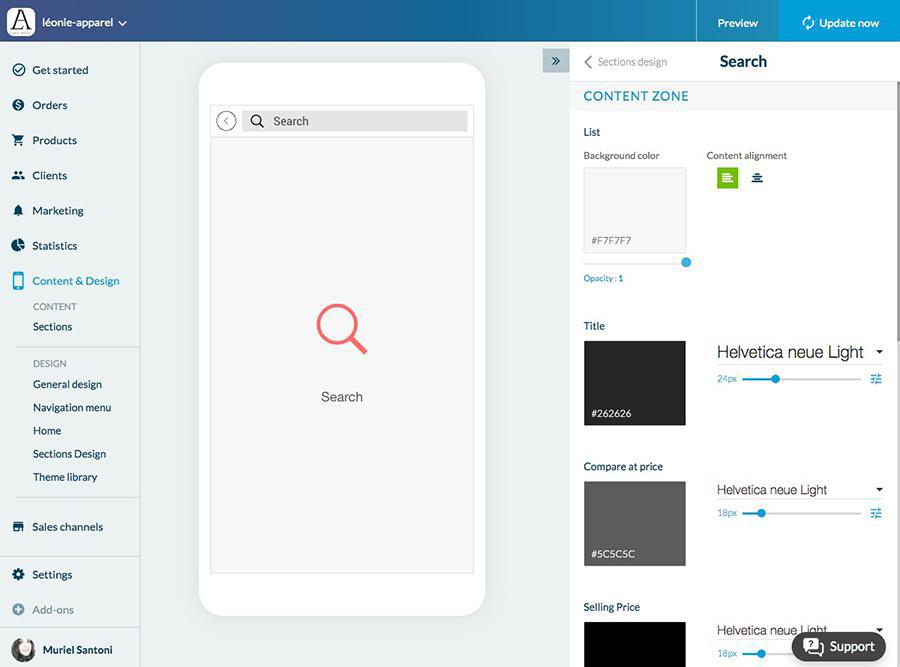Open the léonie-apparel account dropdown
Viewport: 900px width, 667px height.
(84, 22)
